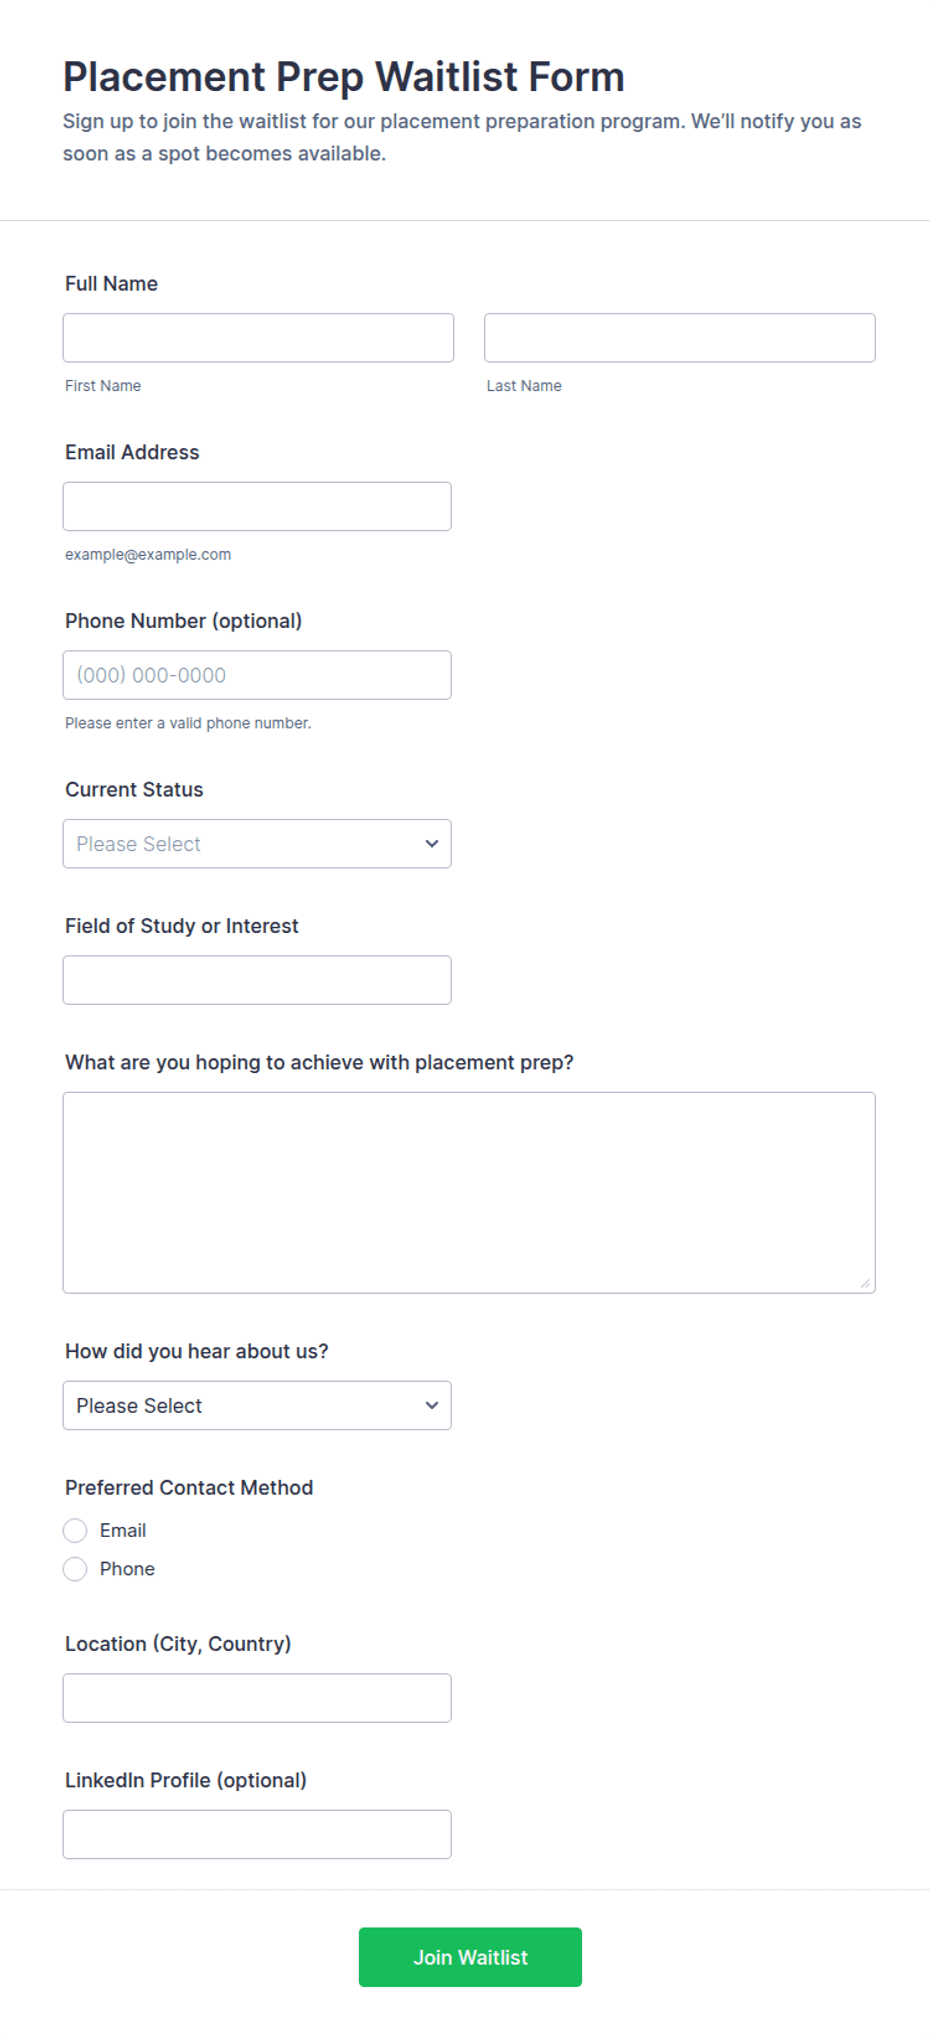Image resolution: width=930 pixels, height=2036 pixels.
Task: Focus the Email Address text box
Action: [x=257, y=506]
